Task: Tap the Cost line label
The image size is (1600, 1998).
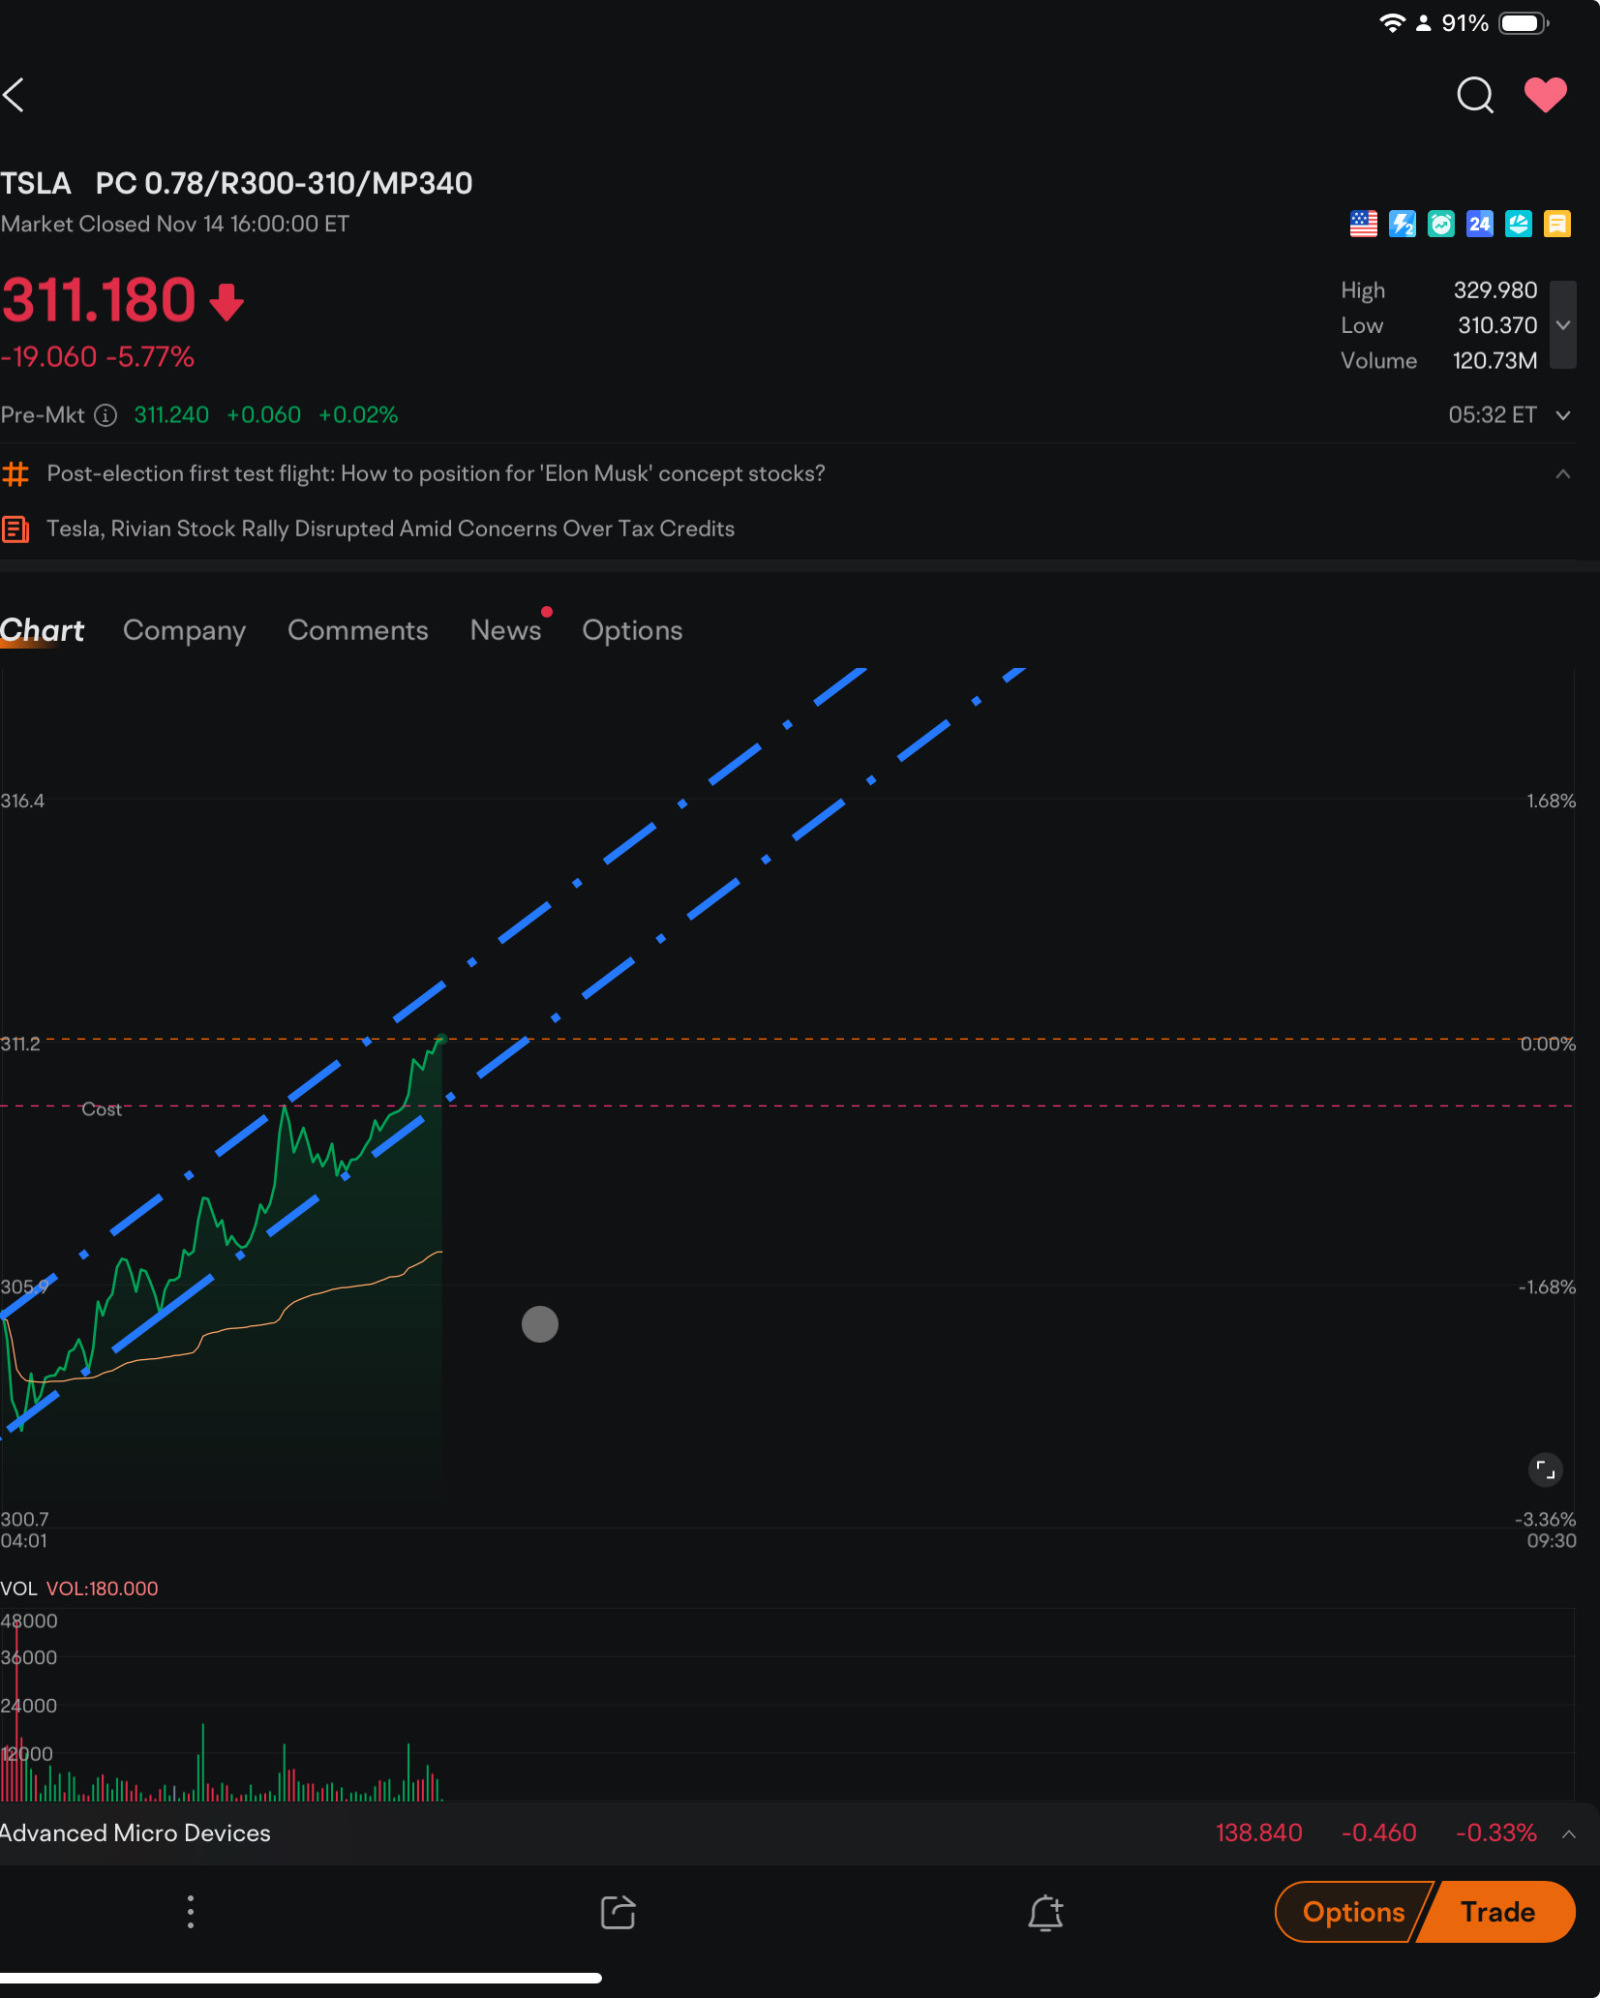Action: coord(101,1109)
